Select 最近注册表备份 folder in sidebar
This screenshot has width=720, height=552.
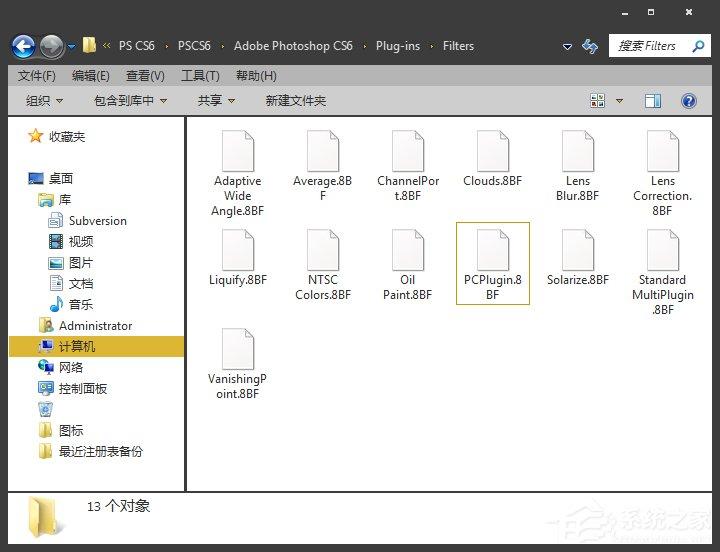coord(90,451)
